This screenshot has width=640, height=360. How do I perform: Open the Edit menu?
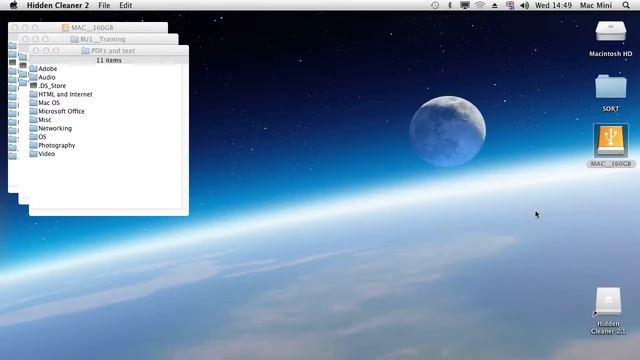(125, 5)
